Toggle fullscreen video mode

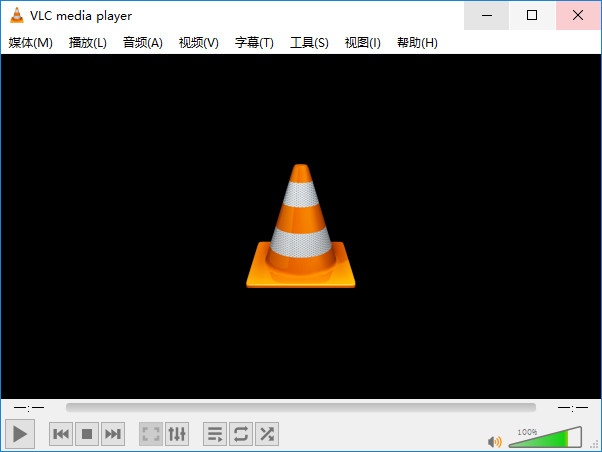(x=150, y=434)
